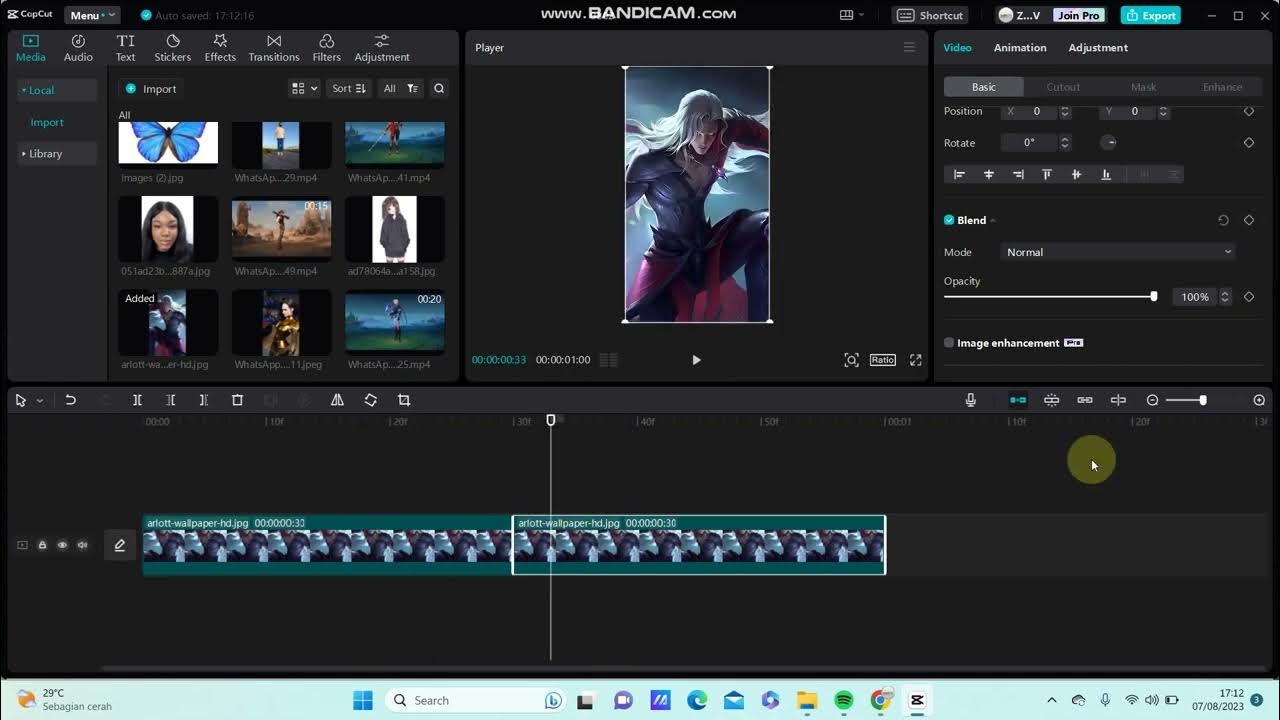Open the Sort dropdown
This screenshot has width=1280, height=720.
click(x=349, y=89)
